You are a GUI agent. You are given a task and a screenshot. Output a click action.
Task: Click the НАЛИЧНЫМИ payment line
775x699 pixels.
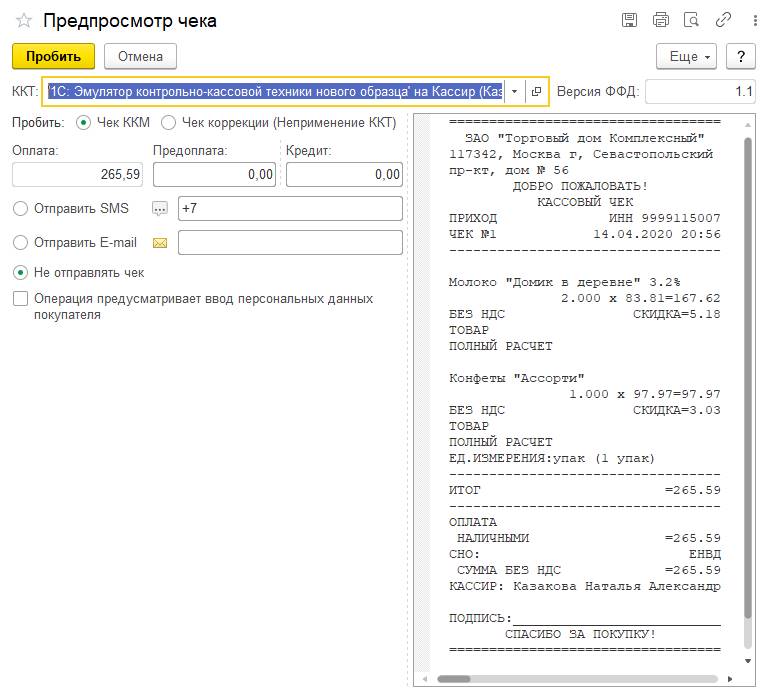[589, 538]
